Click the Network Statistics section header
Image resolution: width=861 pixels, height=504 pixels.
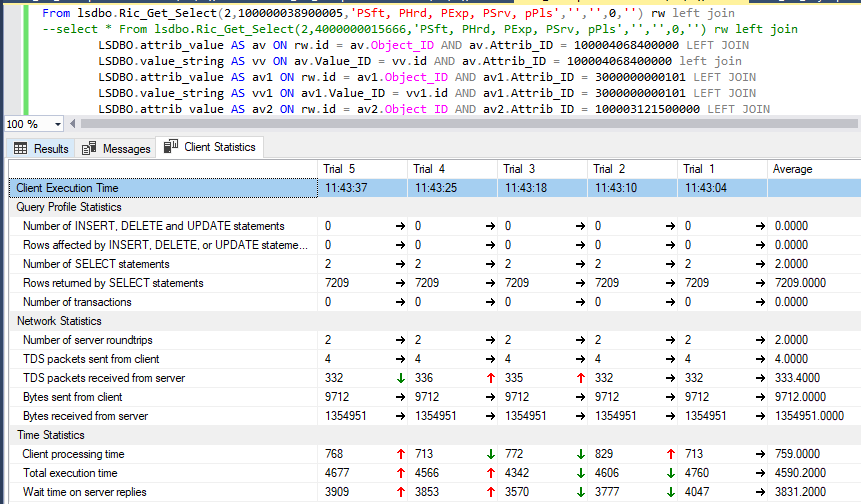coord(60,321)
